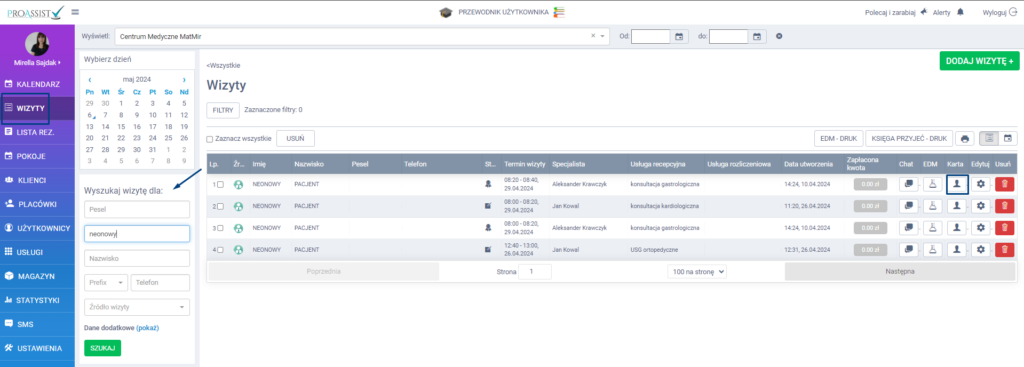
Task: Click the FILTRY button
Action: pos(223,110)
